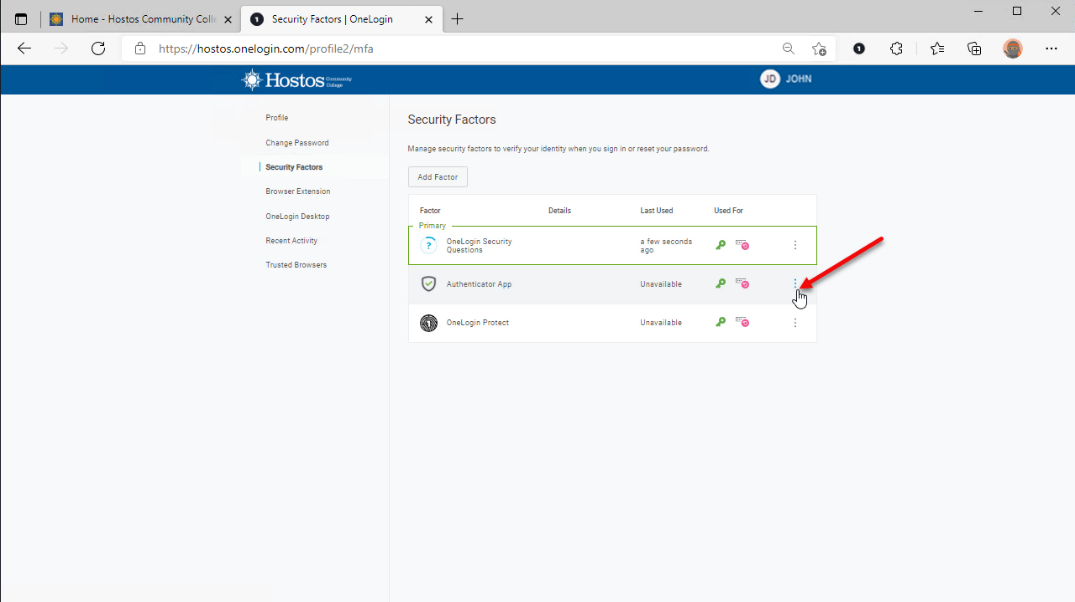
Task: Click the Add Factor button
Action: [437, 177]
